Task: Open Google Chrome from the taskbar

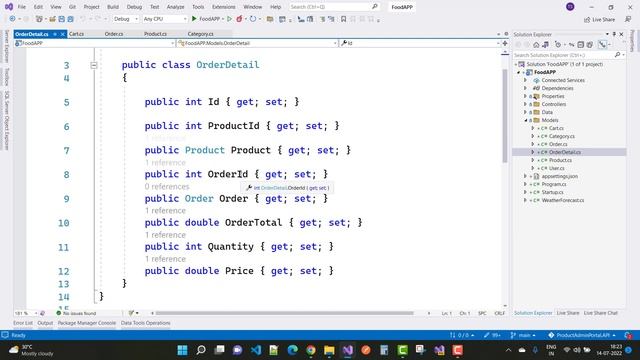Action: tap(311, 350)
